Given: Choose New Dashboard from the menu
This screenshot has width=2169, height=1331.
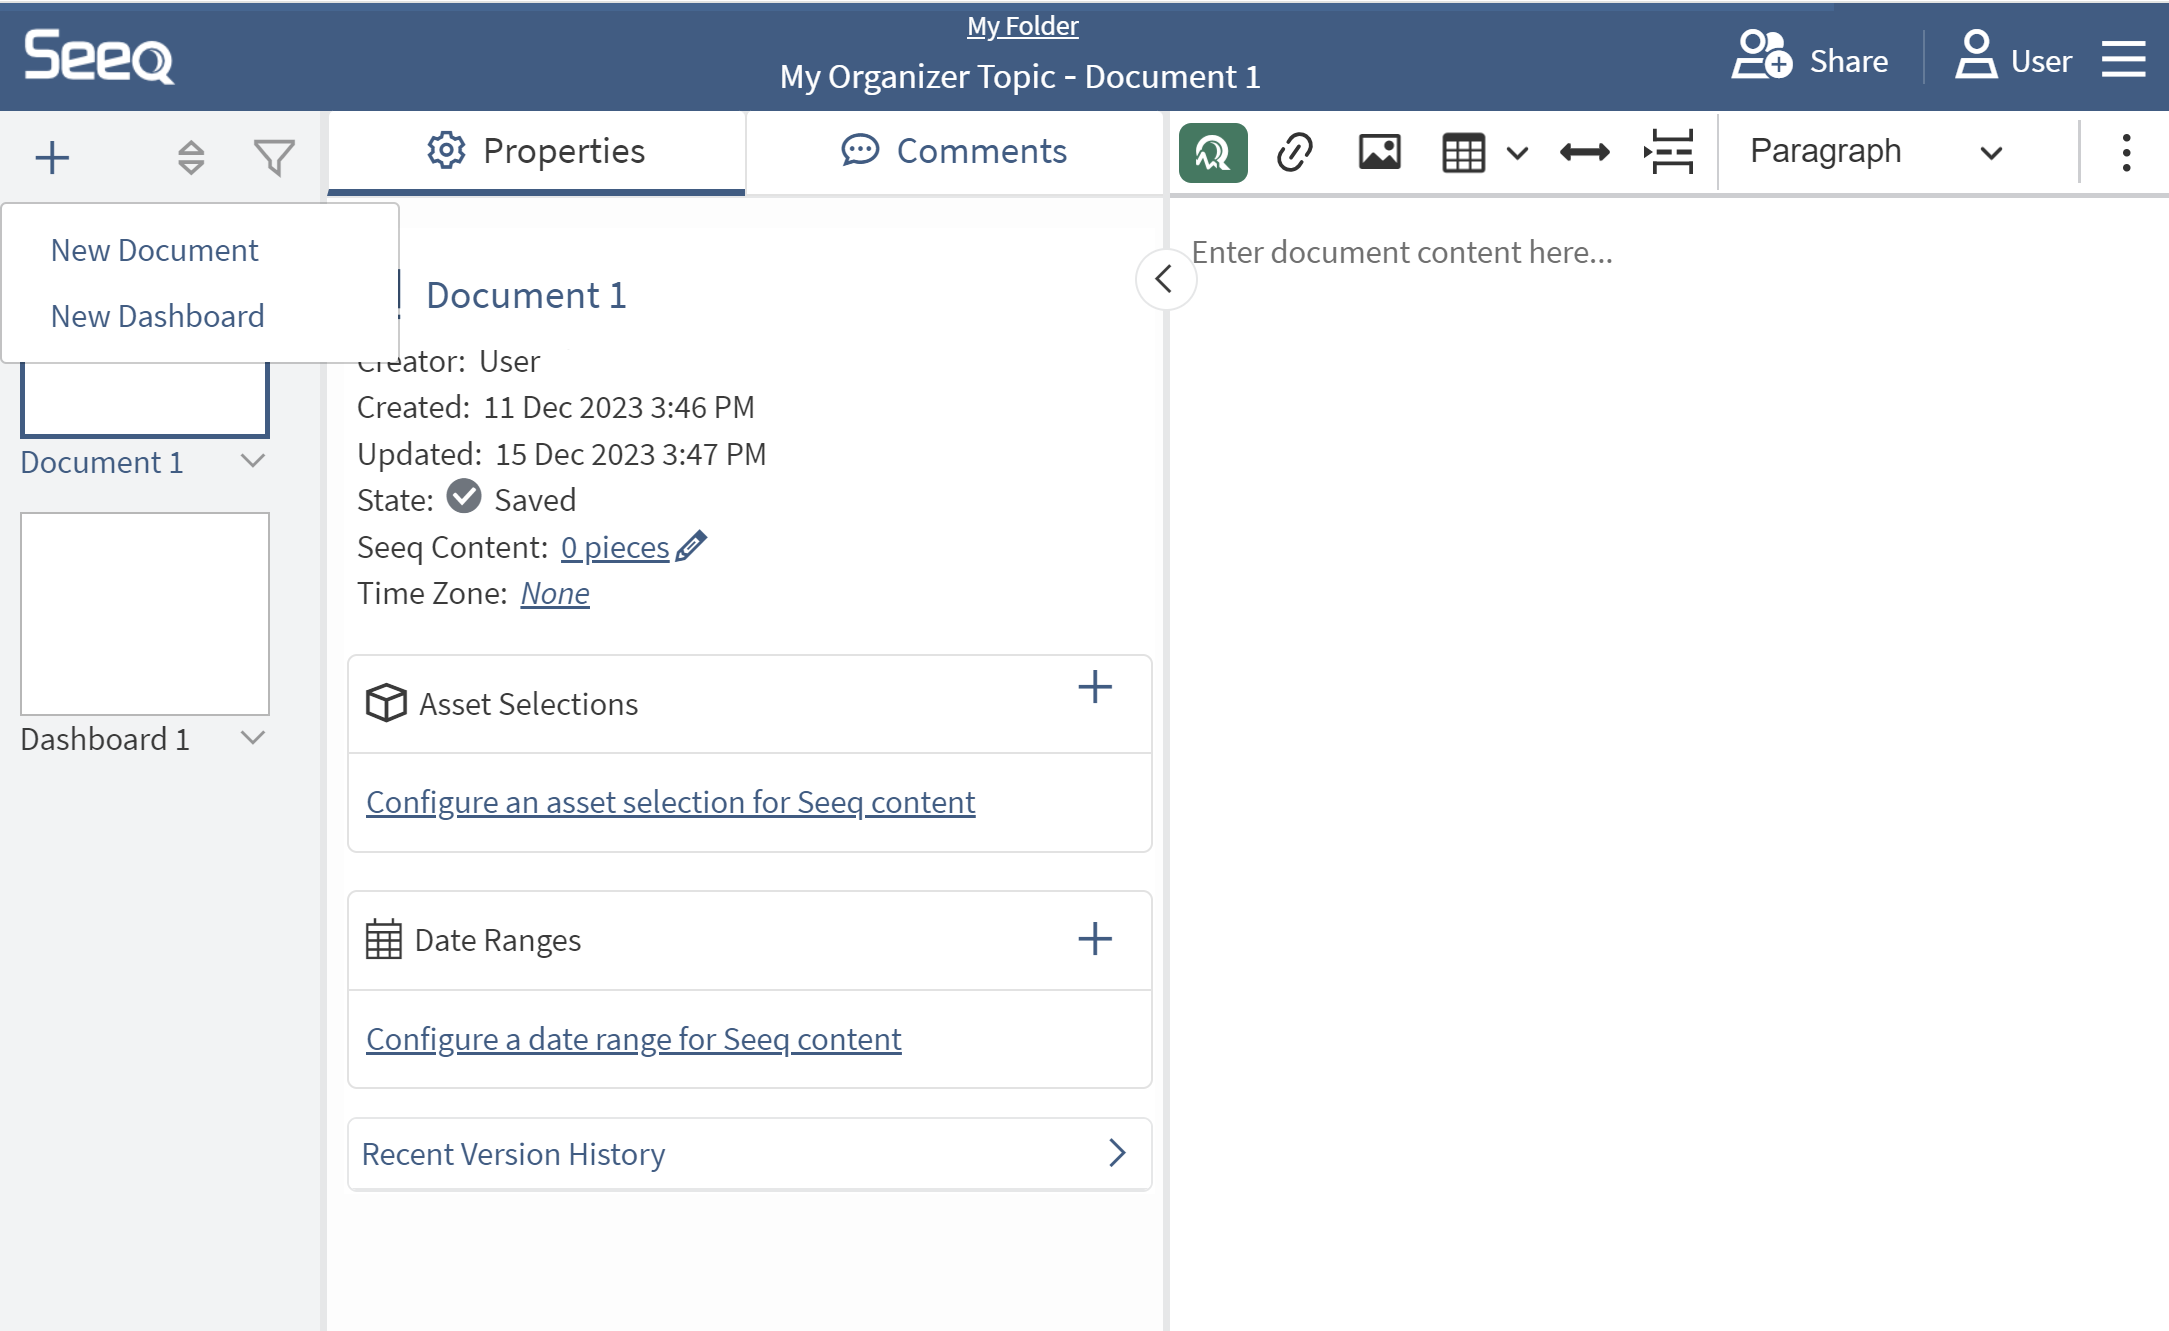Looking at the screenshot, I should [158, 316].
